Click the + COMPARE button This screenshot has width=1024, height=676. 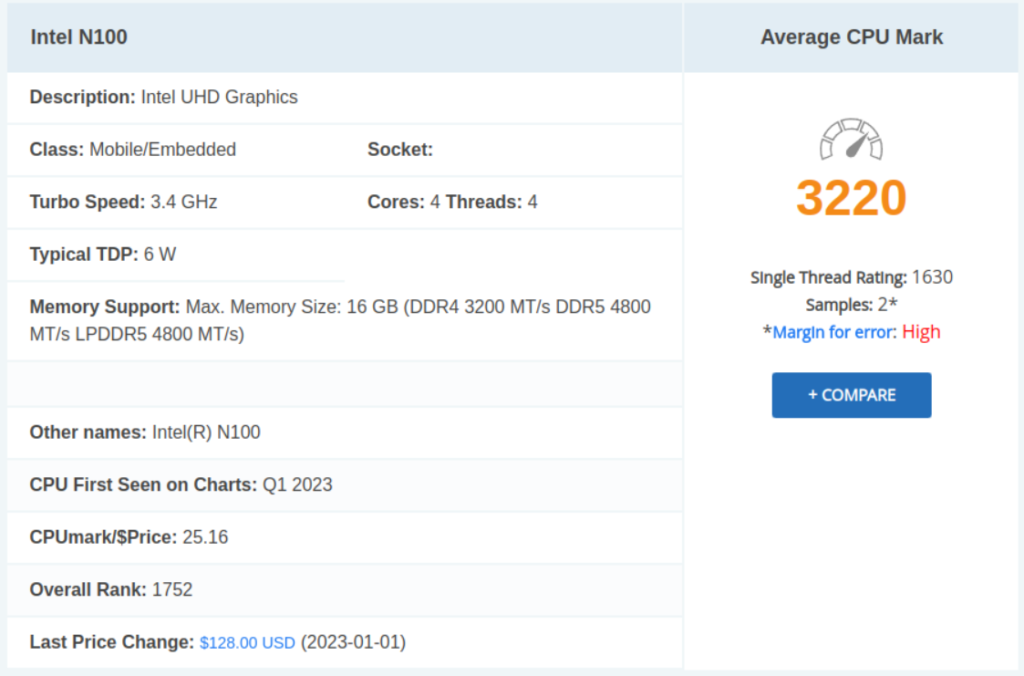pos(851,395)
